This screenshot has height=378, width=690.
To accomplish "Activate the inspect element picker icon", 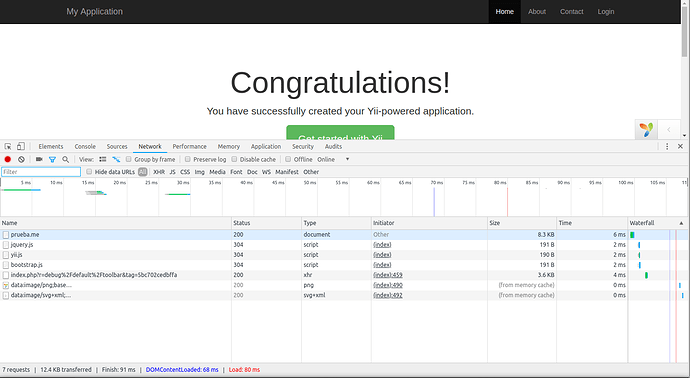I will click(8, 147).
